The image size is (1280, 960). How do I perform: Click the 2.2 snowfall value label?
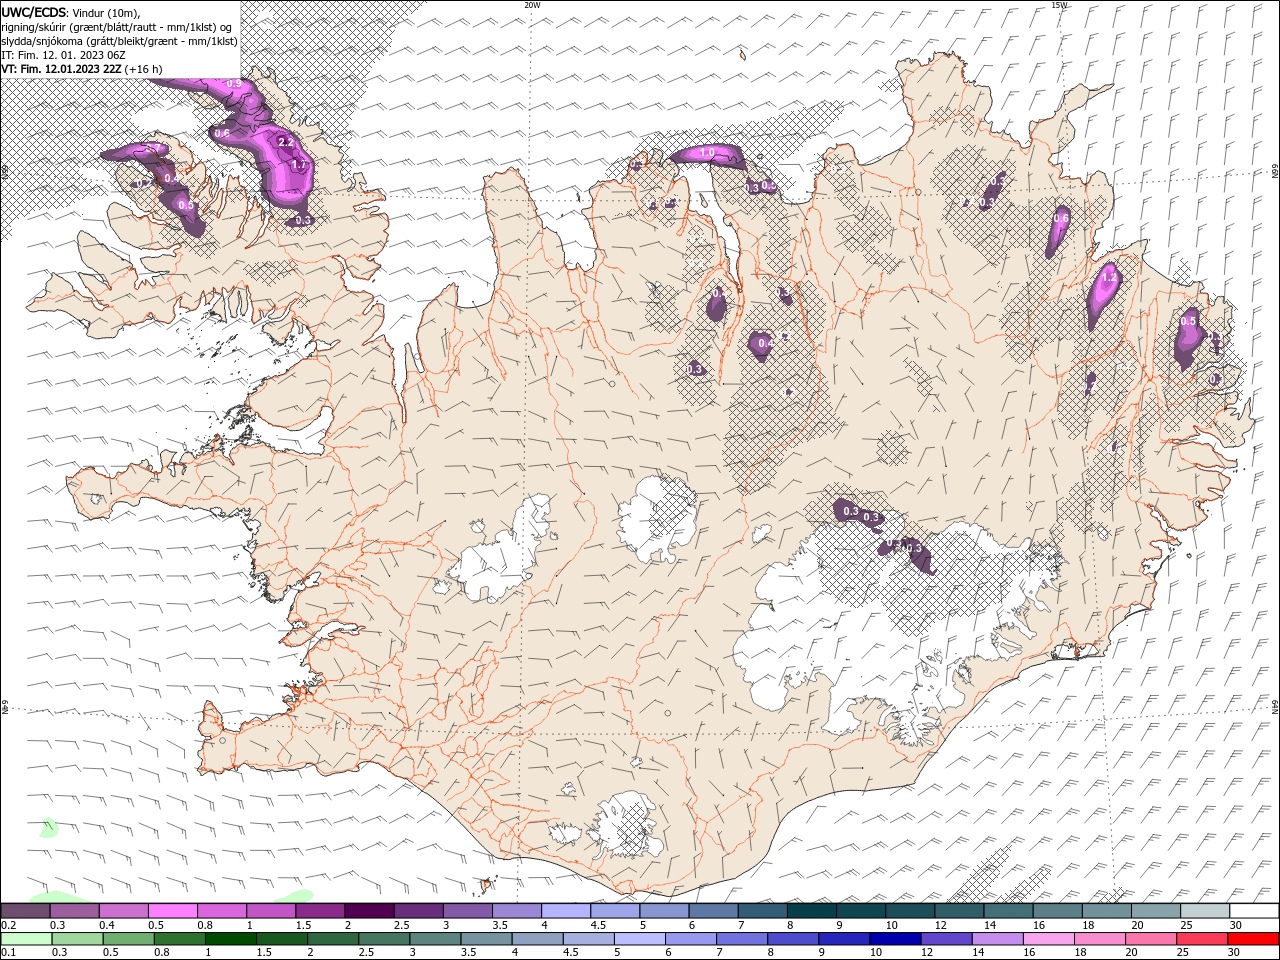(x=284, y=142)
